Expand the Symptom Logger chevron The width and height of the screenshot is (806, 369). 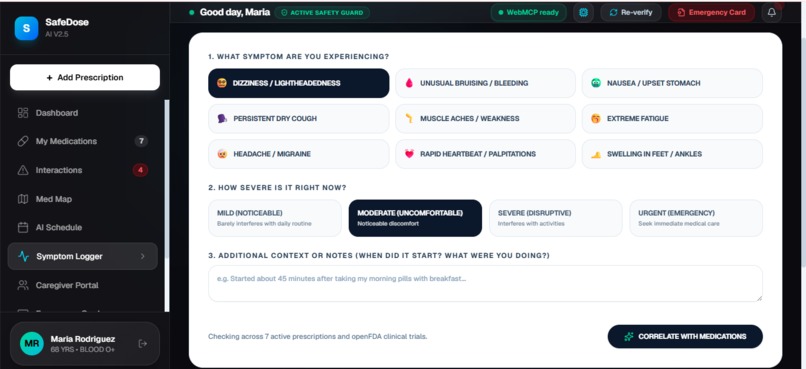[142, 256]
